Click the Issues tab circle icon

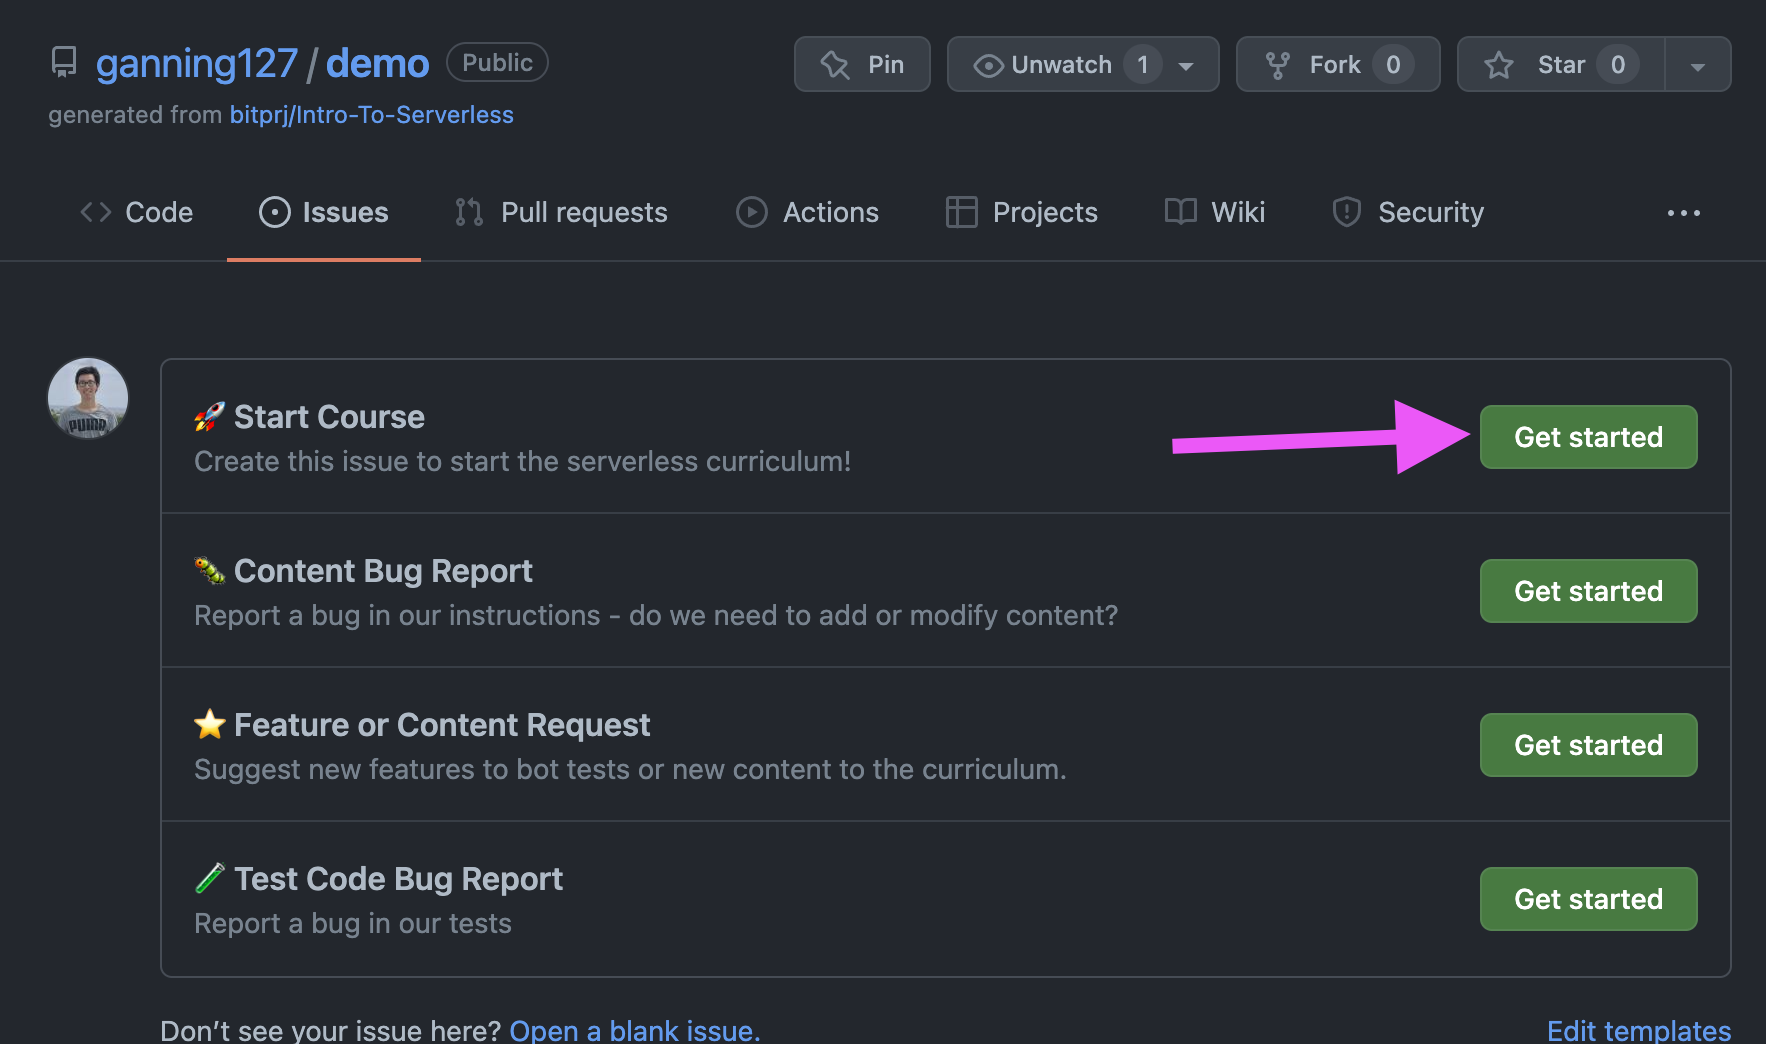coord(275,212)
